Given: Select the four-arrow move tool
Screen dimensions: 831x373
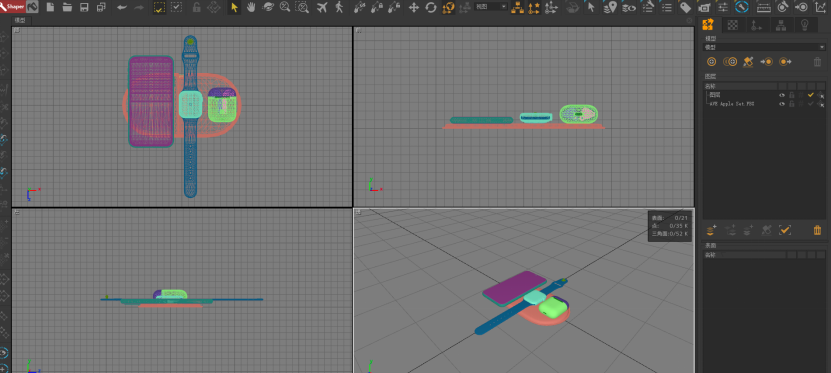Looking at the screenshot, I should (414, 7).
